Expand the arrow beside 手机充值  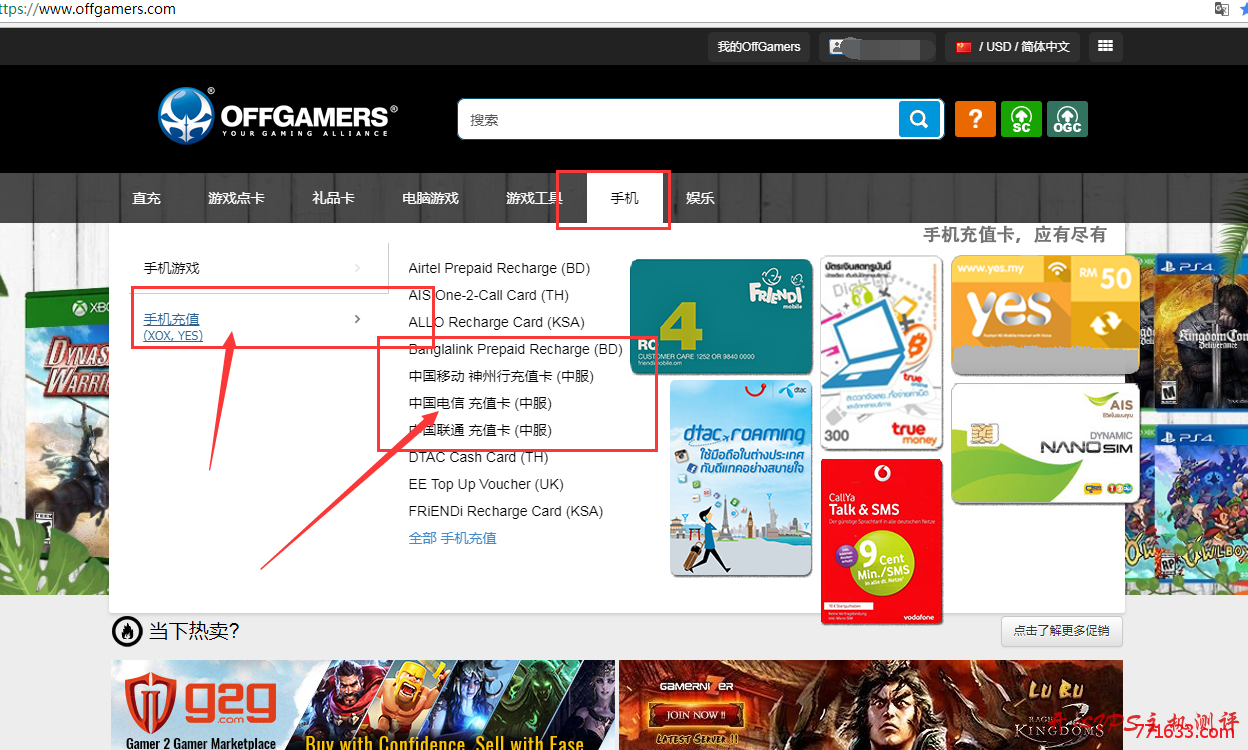(x=358, y=319)
